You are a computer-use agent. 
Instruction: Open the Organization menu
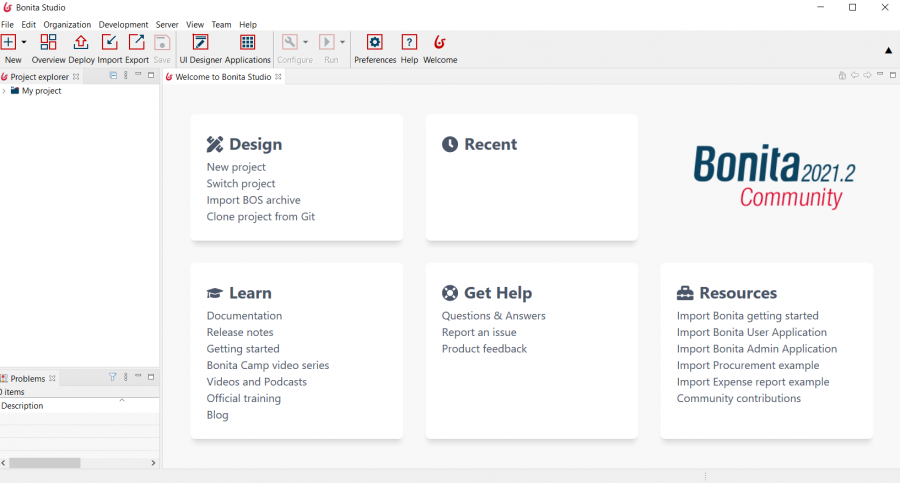tap(67, 25)
